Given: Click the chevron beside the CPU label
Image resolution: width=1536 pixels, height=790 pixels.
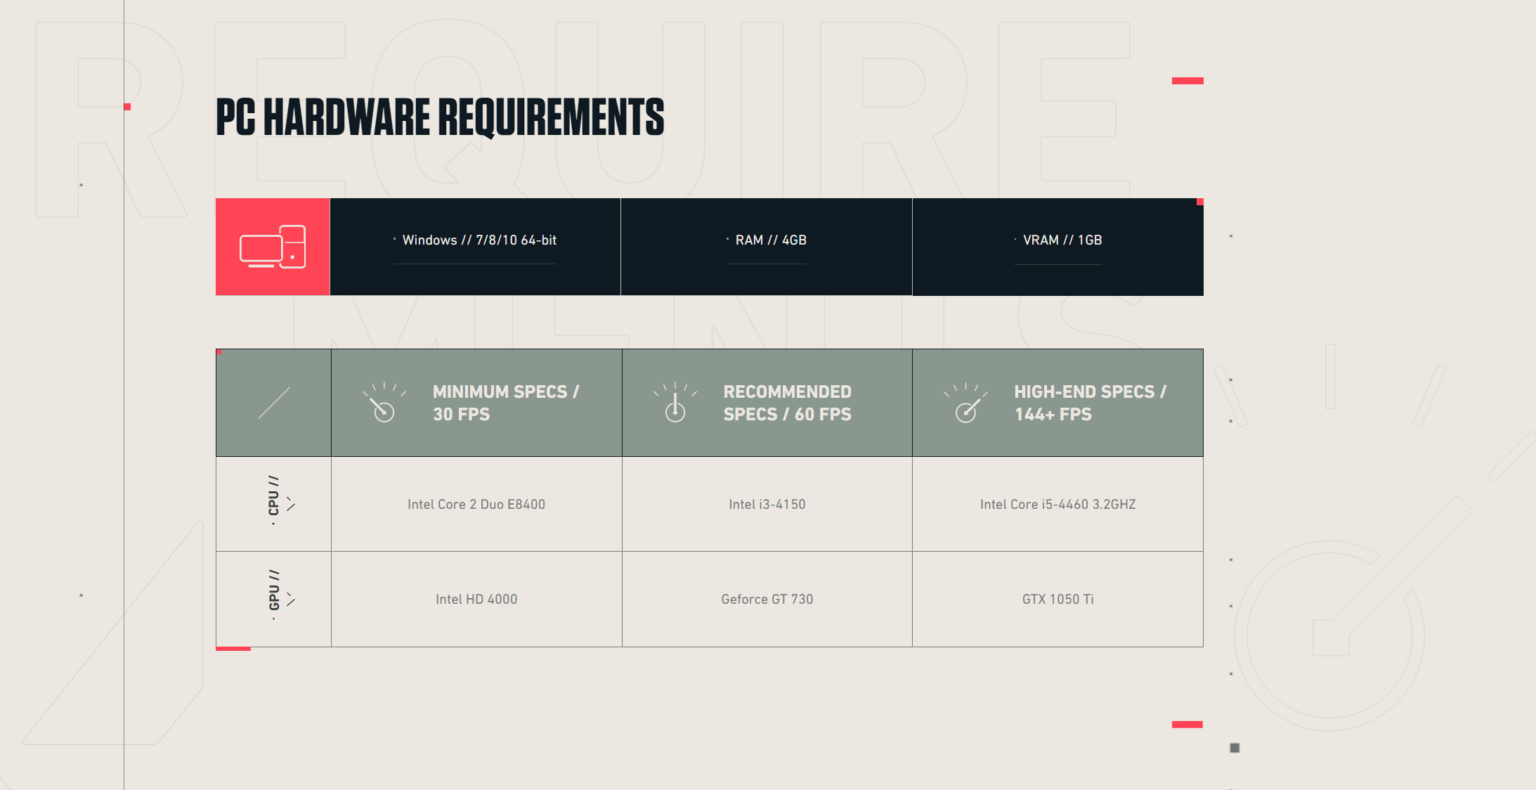Looking at the screenshot, I should click(290, 503).
